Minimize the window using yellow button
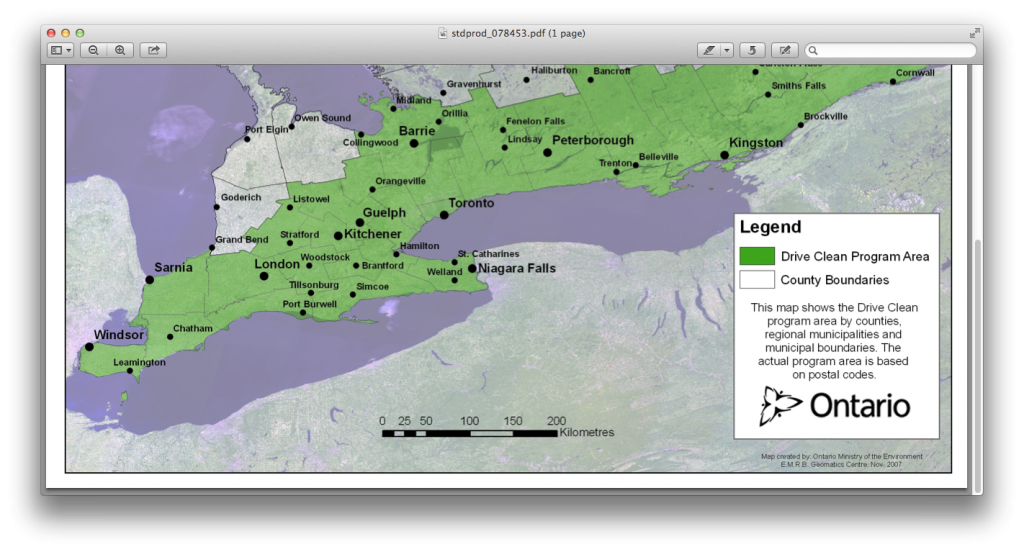 [66, 33]
